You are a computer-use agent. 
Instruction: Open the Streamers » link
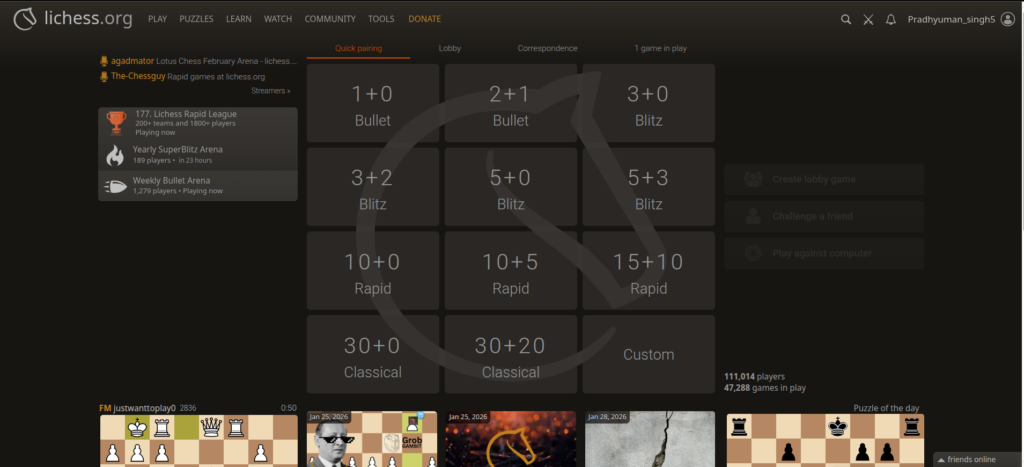point(271,91)
